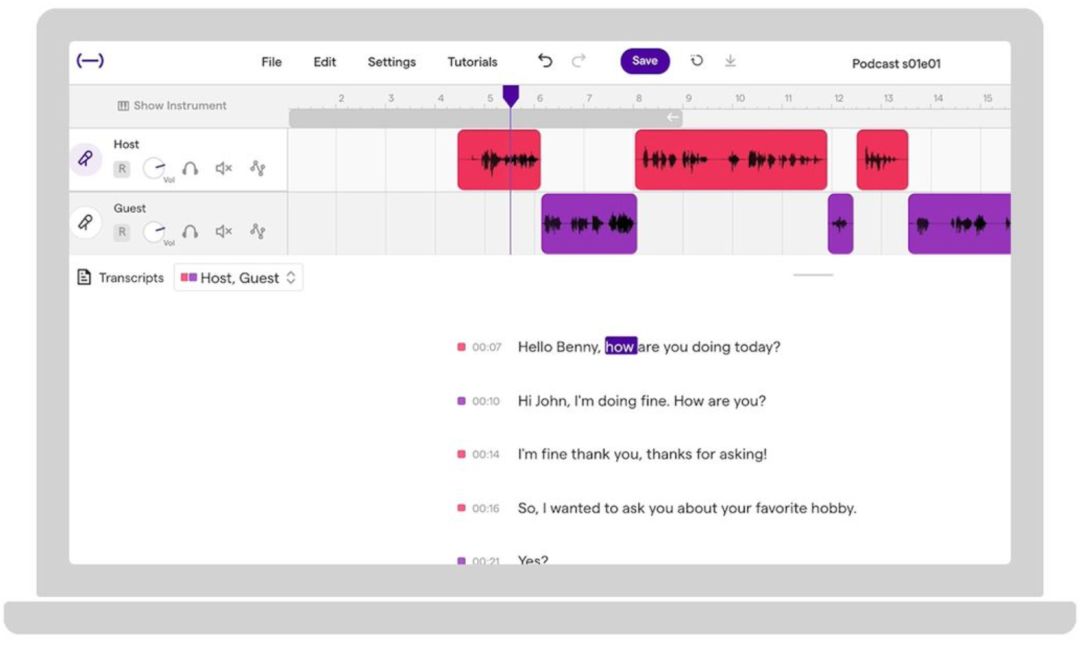This screenshot has width=1080, height=647.
Task: Mute the Guest track
Action: pyautogui.click(x=223, y=232)
